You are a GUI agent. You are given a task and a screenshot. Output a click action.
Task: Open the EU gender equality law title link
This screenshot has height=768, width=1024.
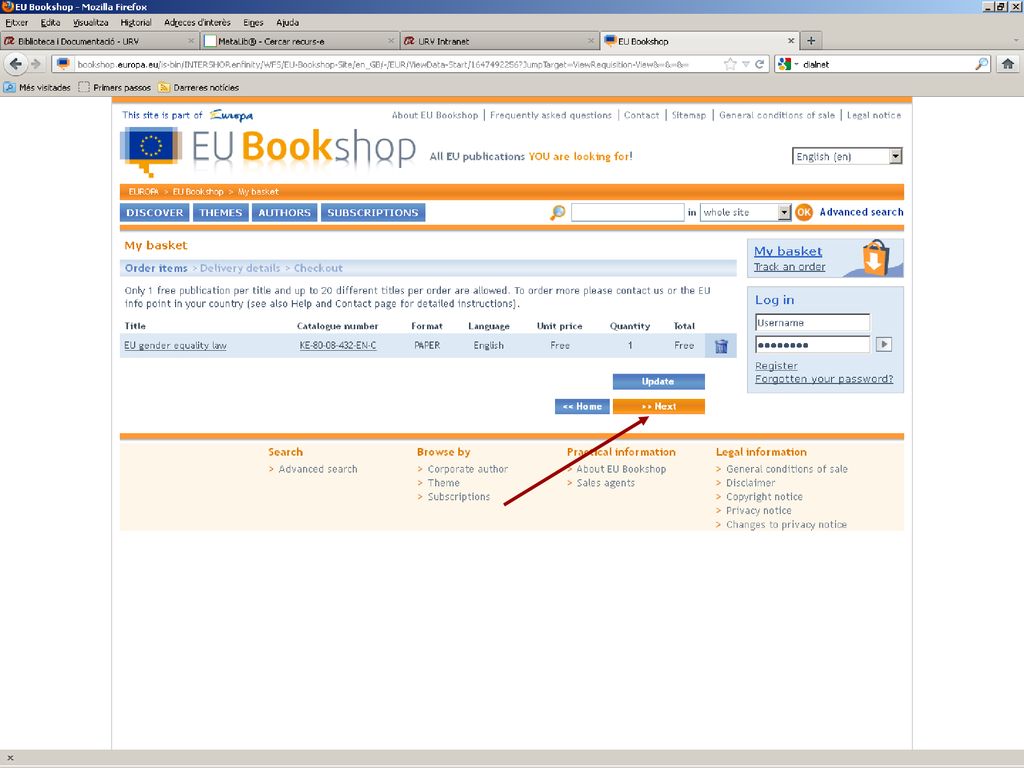pos(175,345)
